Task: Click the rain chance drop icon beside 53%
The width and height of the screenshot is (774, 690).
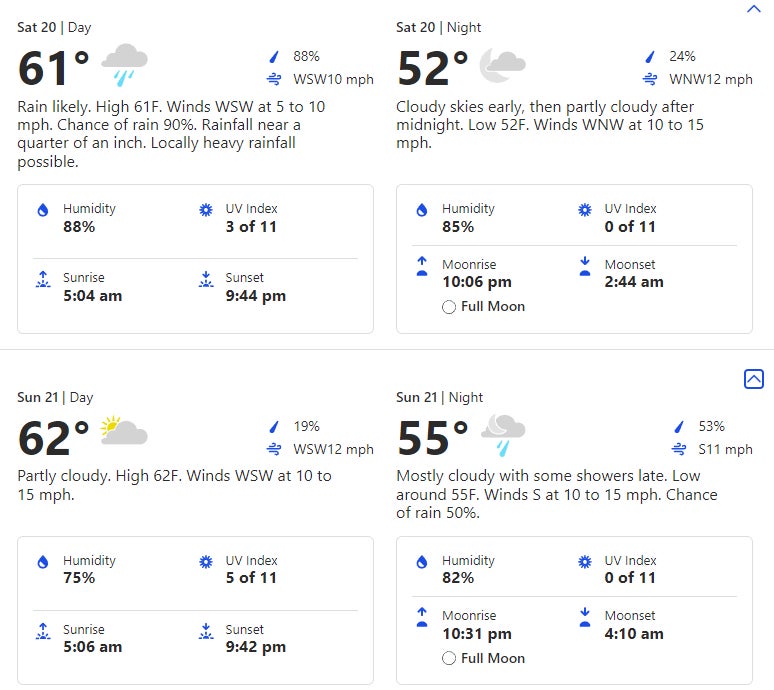Action: (x=680, y=427)
